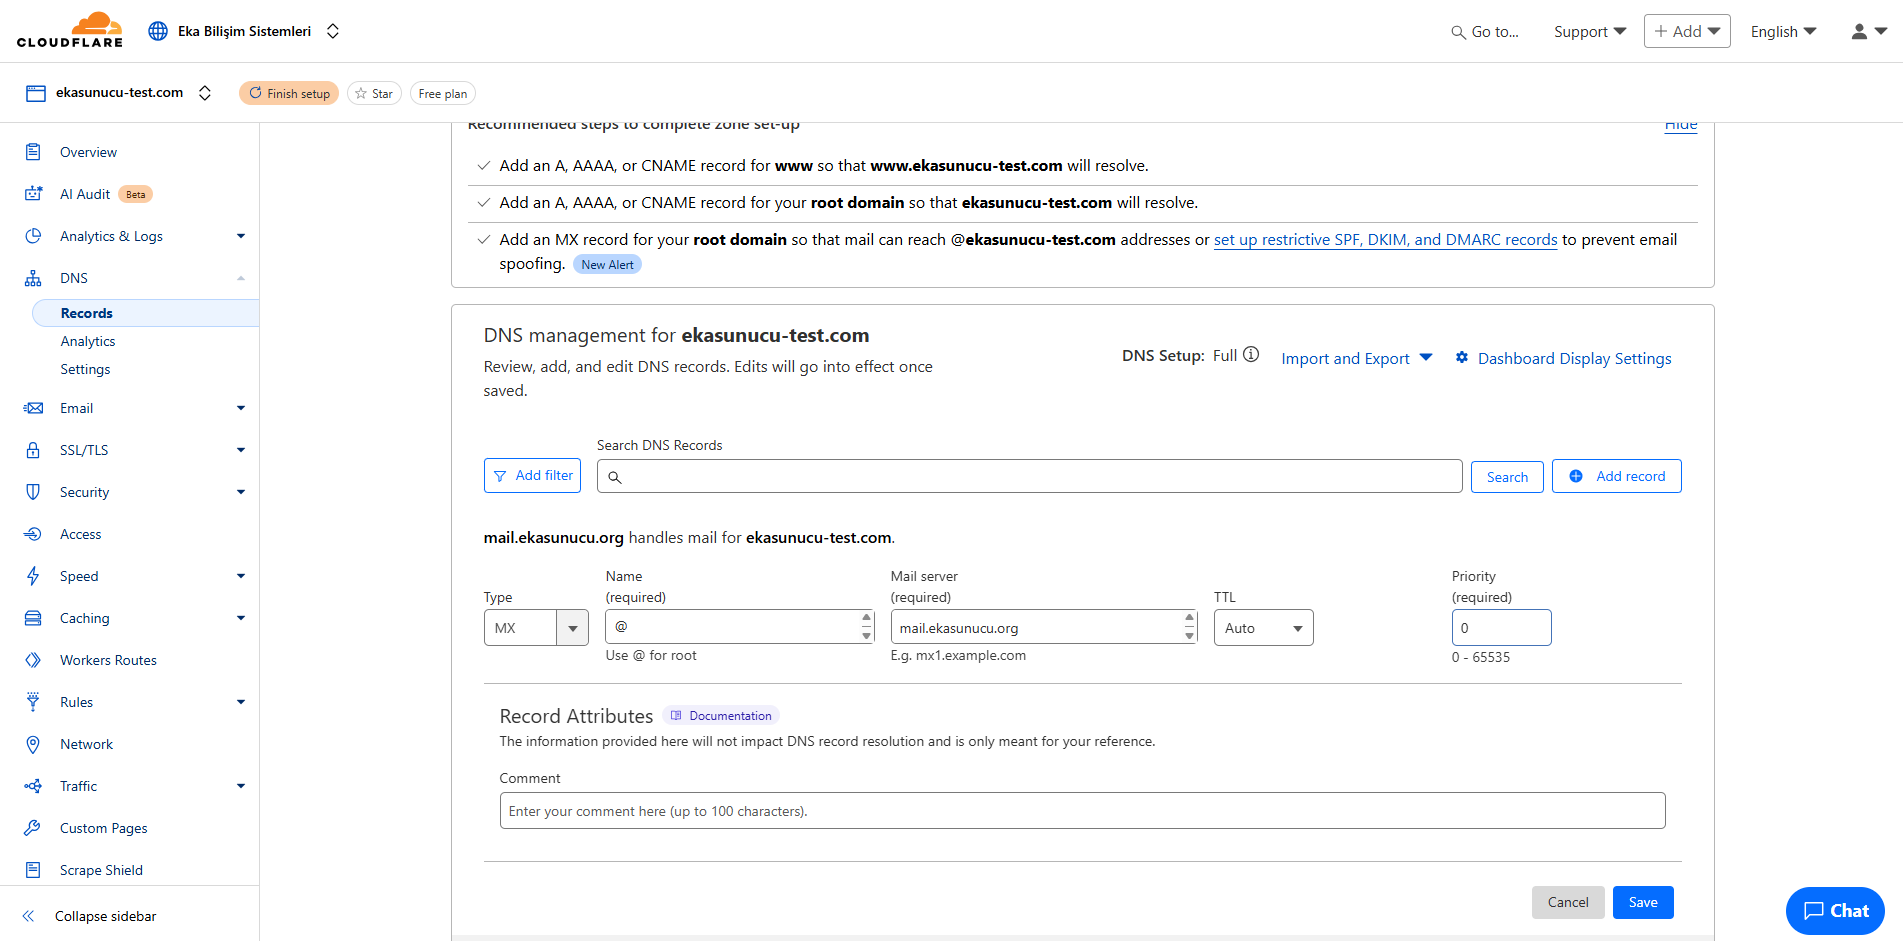Click the Analytics & Logs pie icon
The width and height of the screenshot is (1903, 941).
pos(33,236)
